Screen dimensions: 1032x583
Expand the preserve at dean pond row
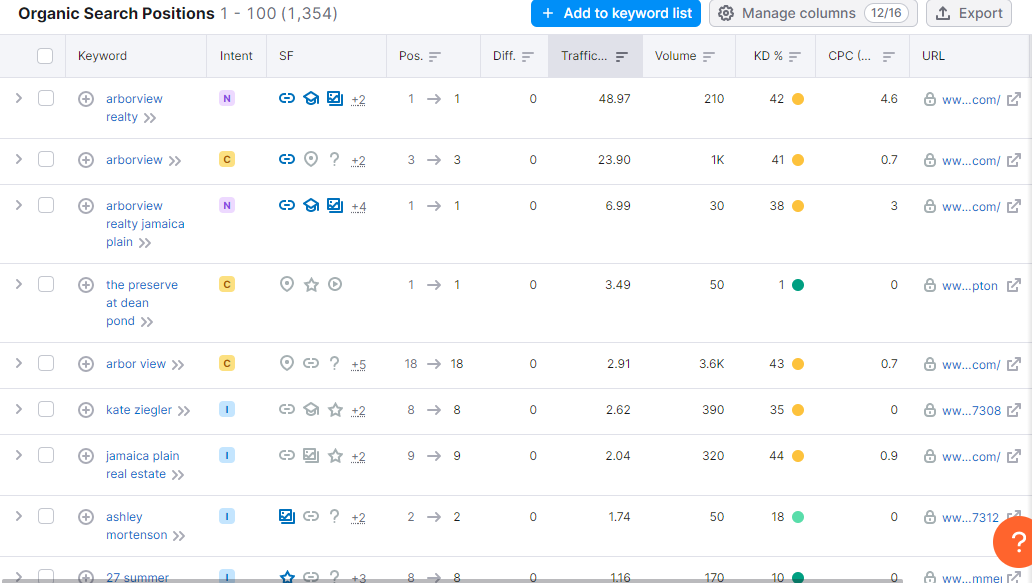click(x=18, y=284)
